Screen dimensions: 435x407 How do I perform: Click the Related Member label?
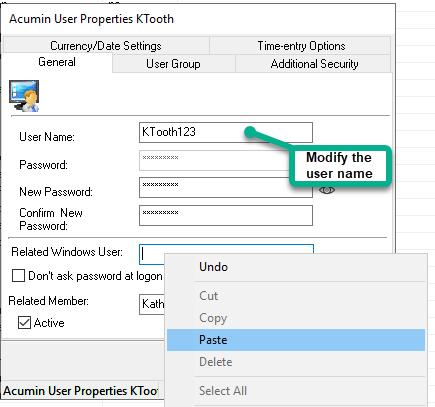coord(49,301)
